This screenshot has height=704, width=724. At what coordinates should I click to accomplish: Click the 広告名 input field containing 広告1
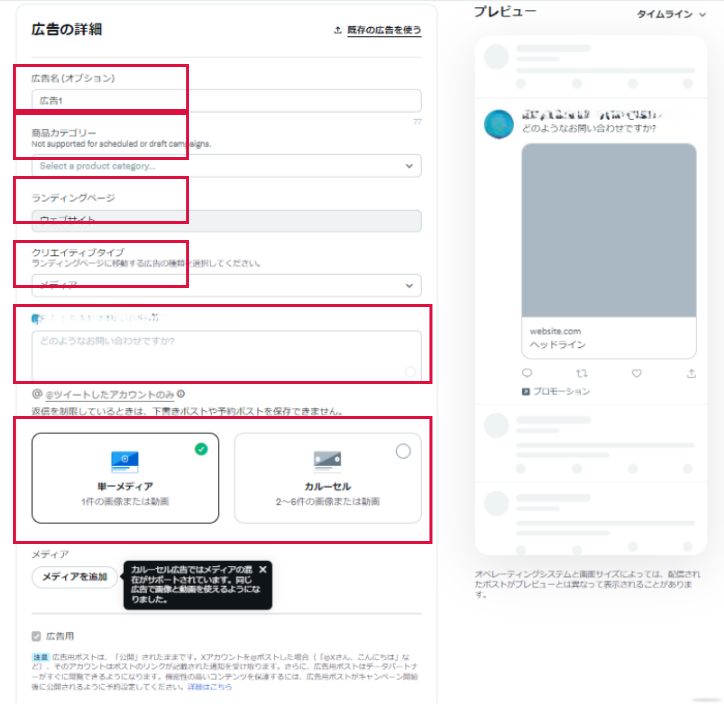[226, 100]
